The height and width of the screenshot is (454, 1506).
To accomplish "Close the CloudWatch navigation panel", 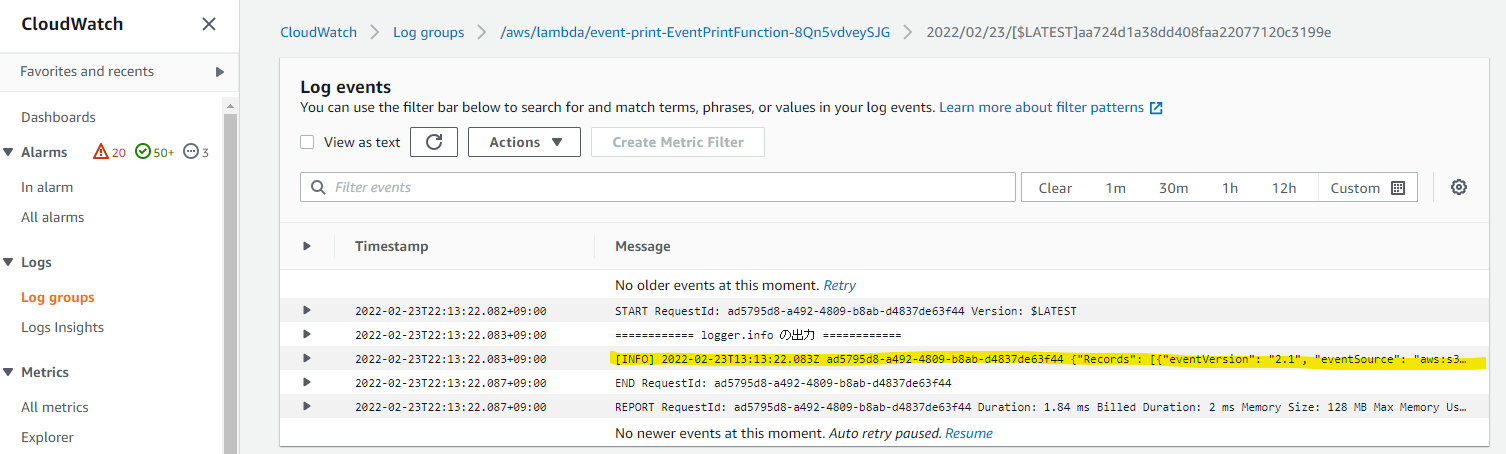I will [209, 24].
